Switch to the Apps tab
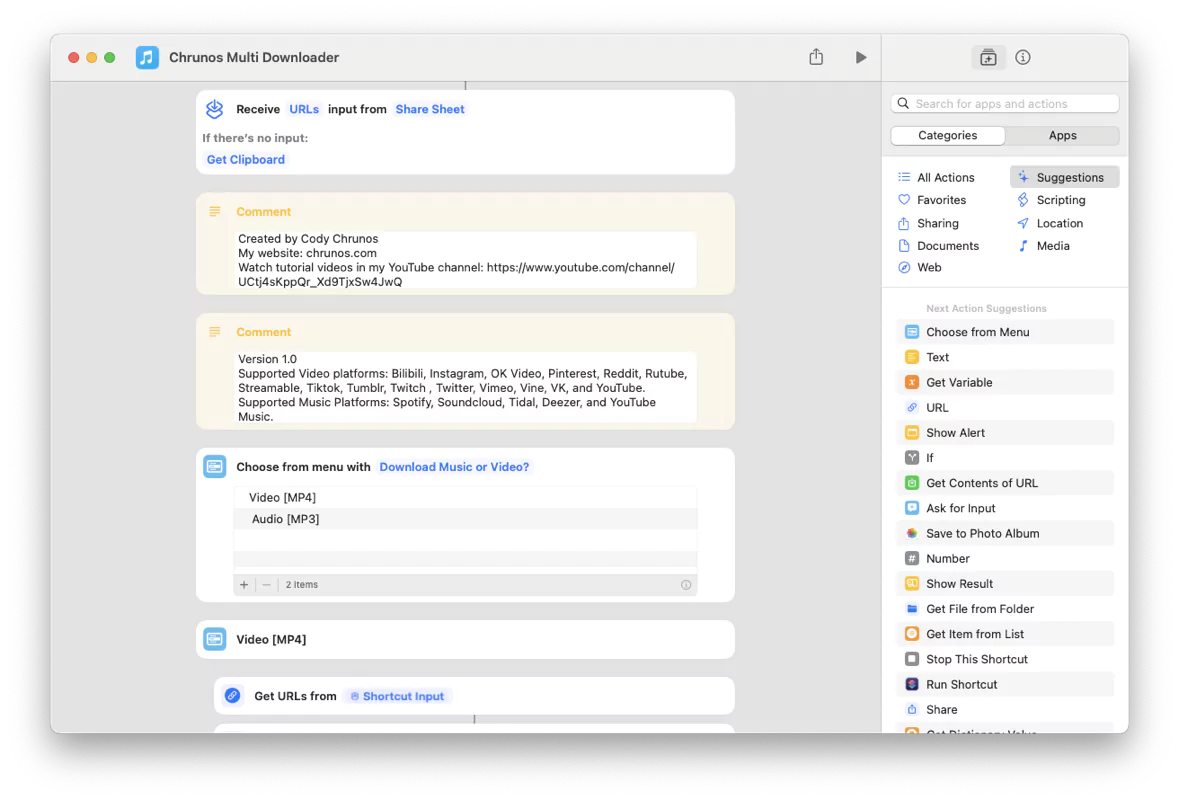 tap(1062, 136)
